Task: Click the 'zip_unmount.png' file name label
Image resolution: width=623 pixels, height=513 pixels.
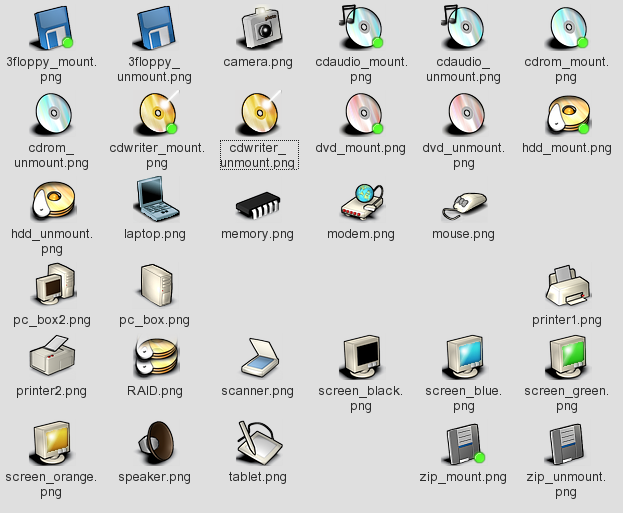Action: click(x=566, y=484)
